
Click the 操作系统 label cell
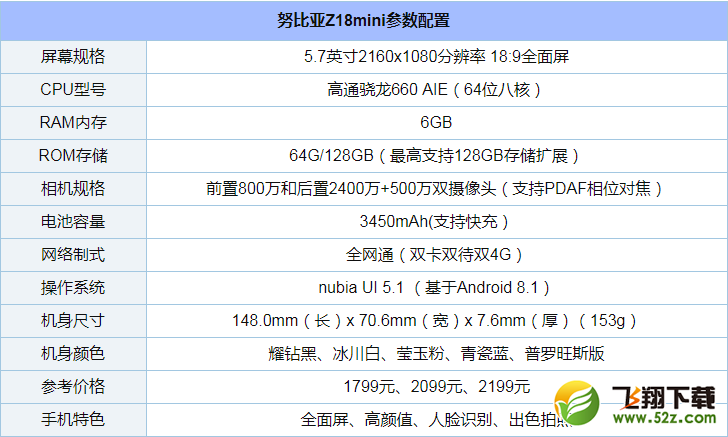pyautogui.click(x=73, y=287)
